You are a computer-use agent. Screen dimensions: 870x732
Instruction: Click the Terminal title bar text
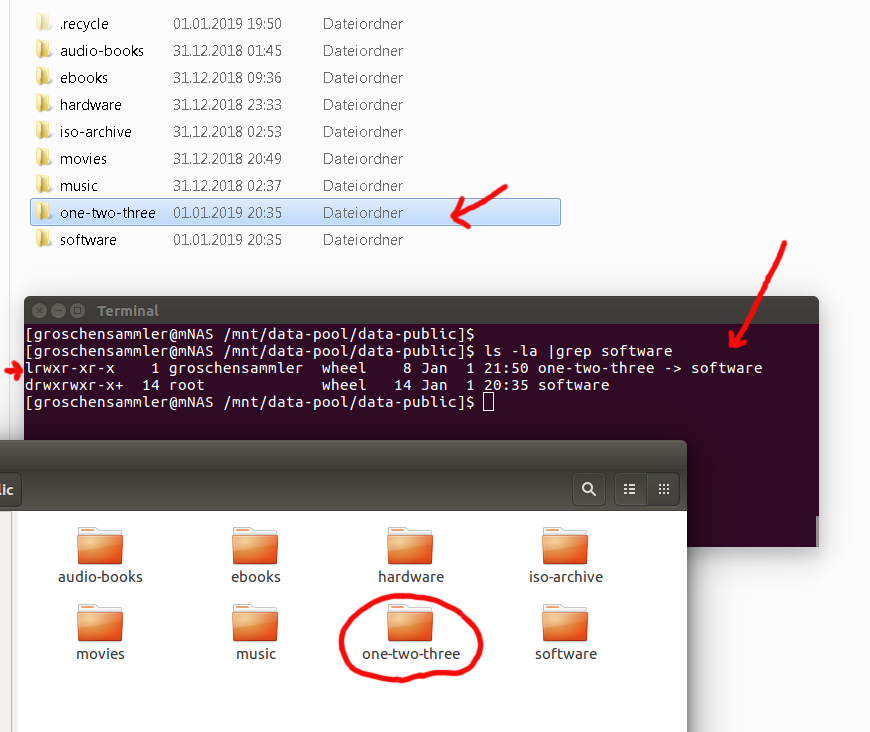128,311
